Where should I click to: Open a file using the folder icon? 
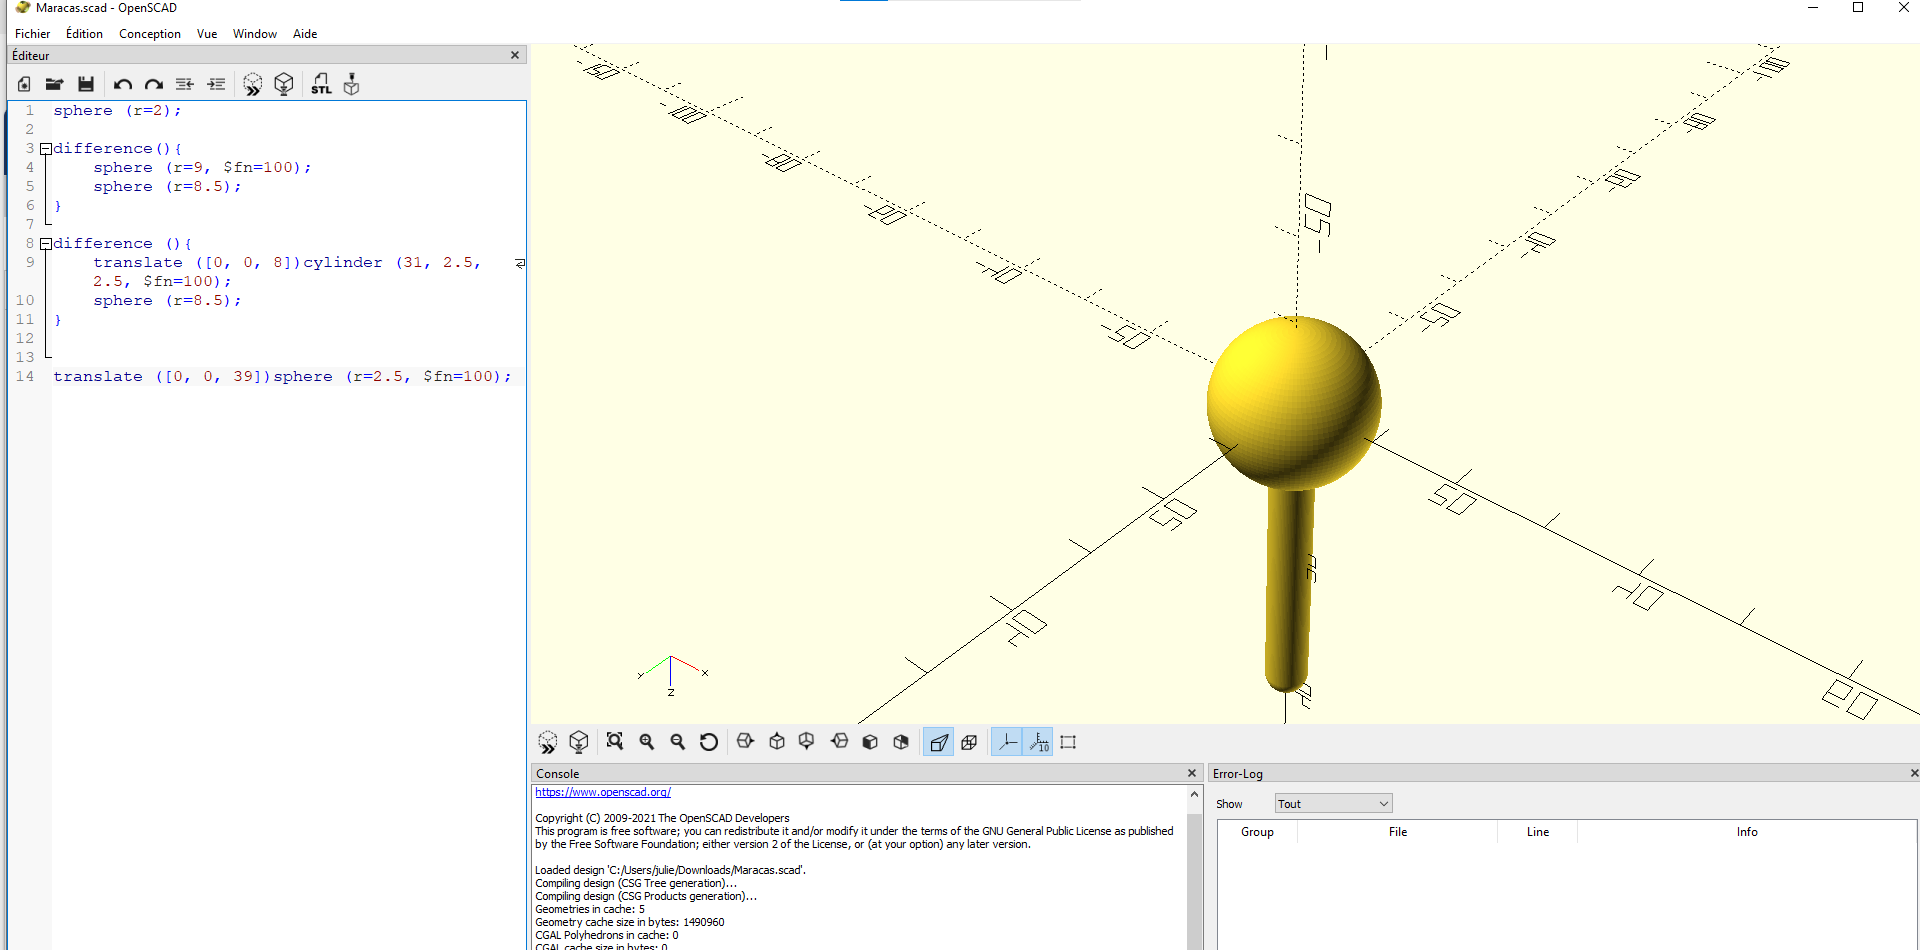54,84
